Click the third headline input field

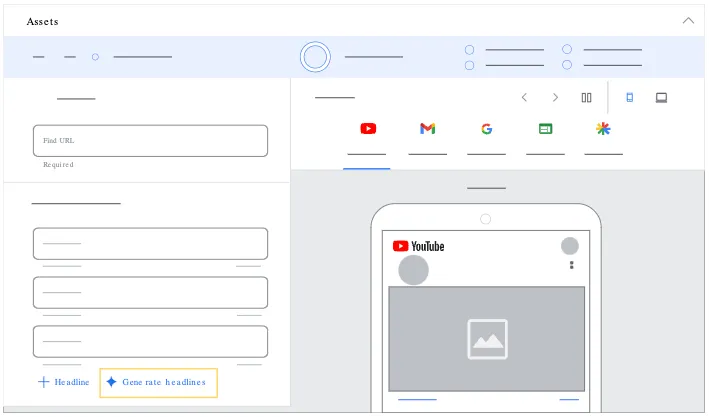point(150,341)
